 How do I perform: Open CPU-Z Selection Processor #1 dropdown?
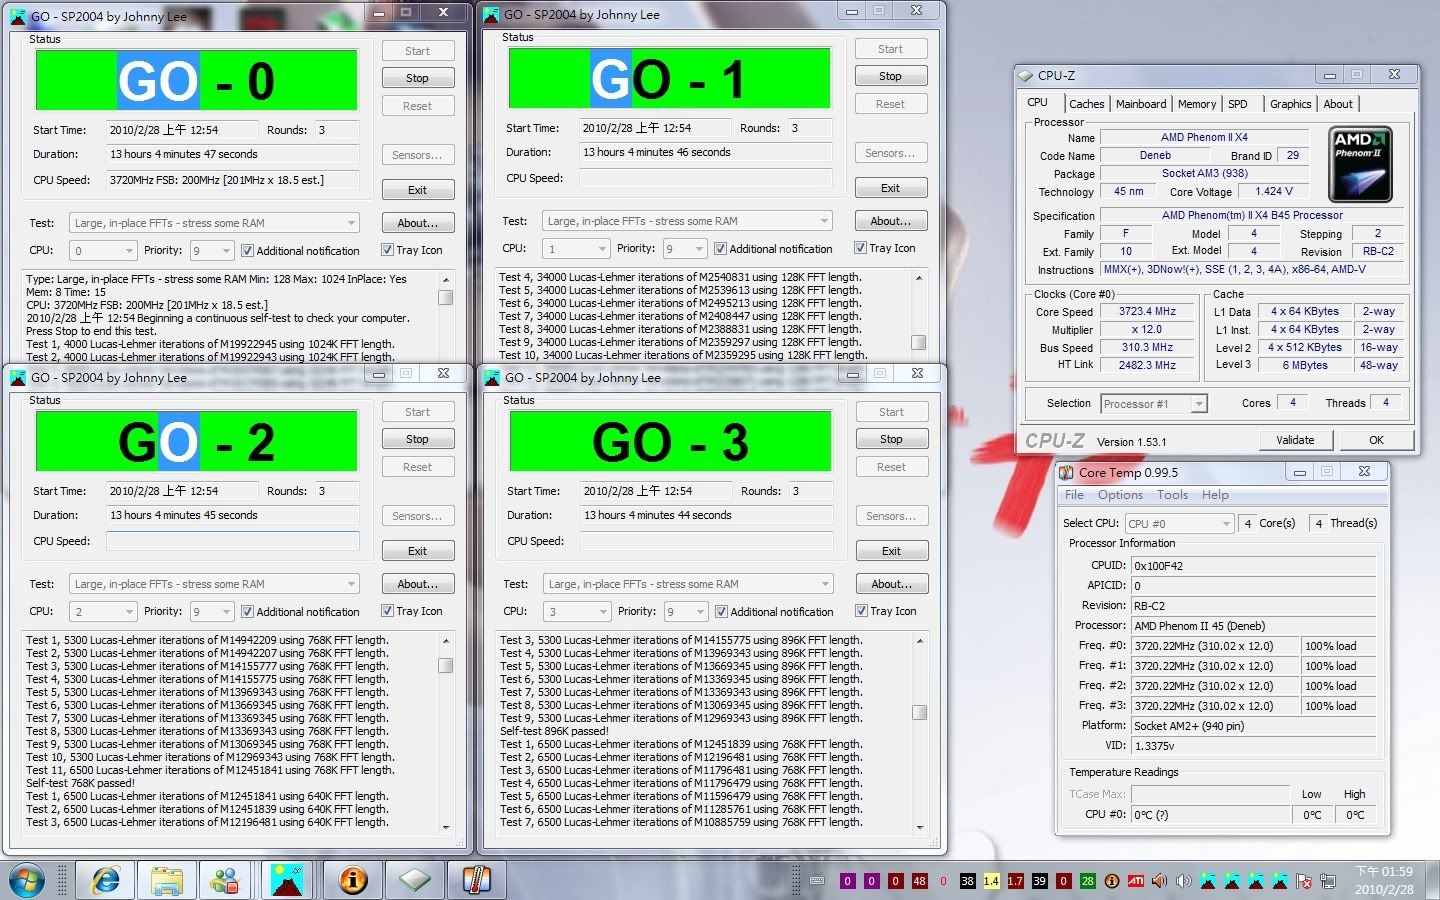click(1154, 404)
